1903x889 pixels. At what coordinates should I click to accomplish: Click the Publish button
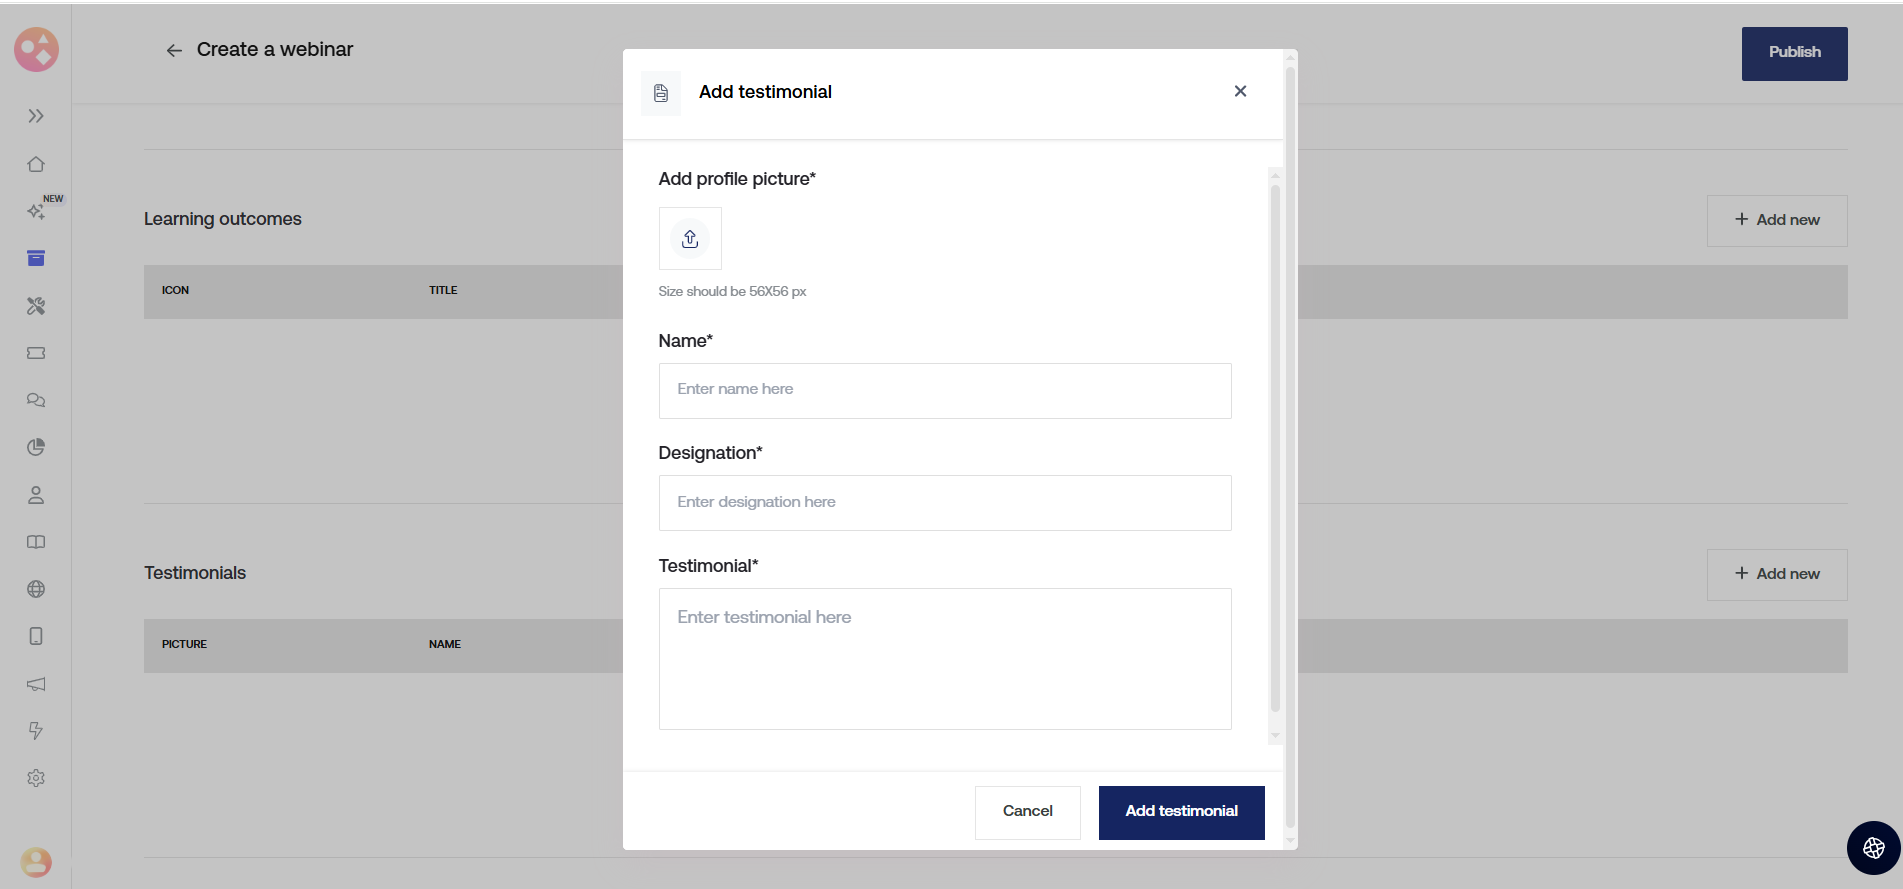tap(1794, 53)
